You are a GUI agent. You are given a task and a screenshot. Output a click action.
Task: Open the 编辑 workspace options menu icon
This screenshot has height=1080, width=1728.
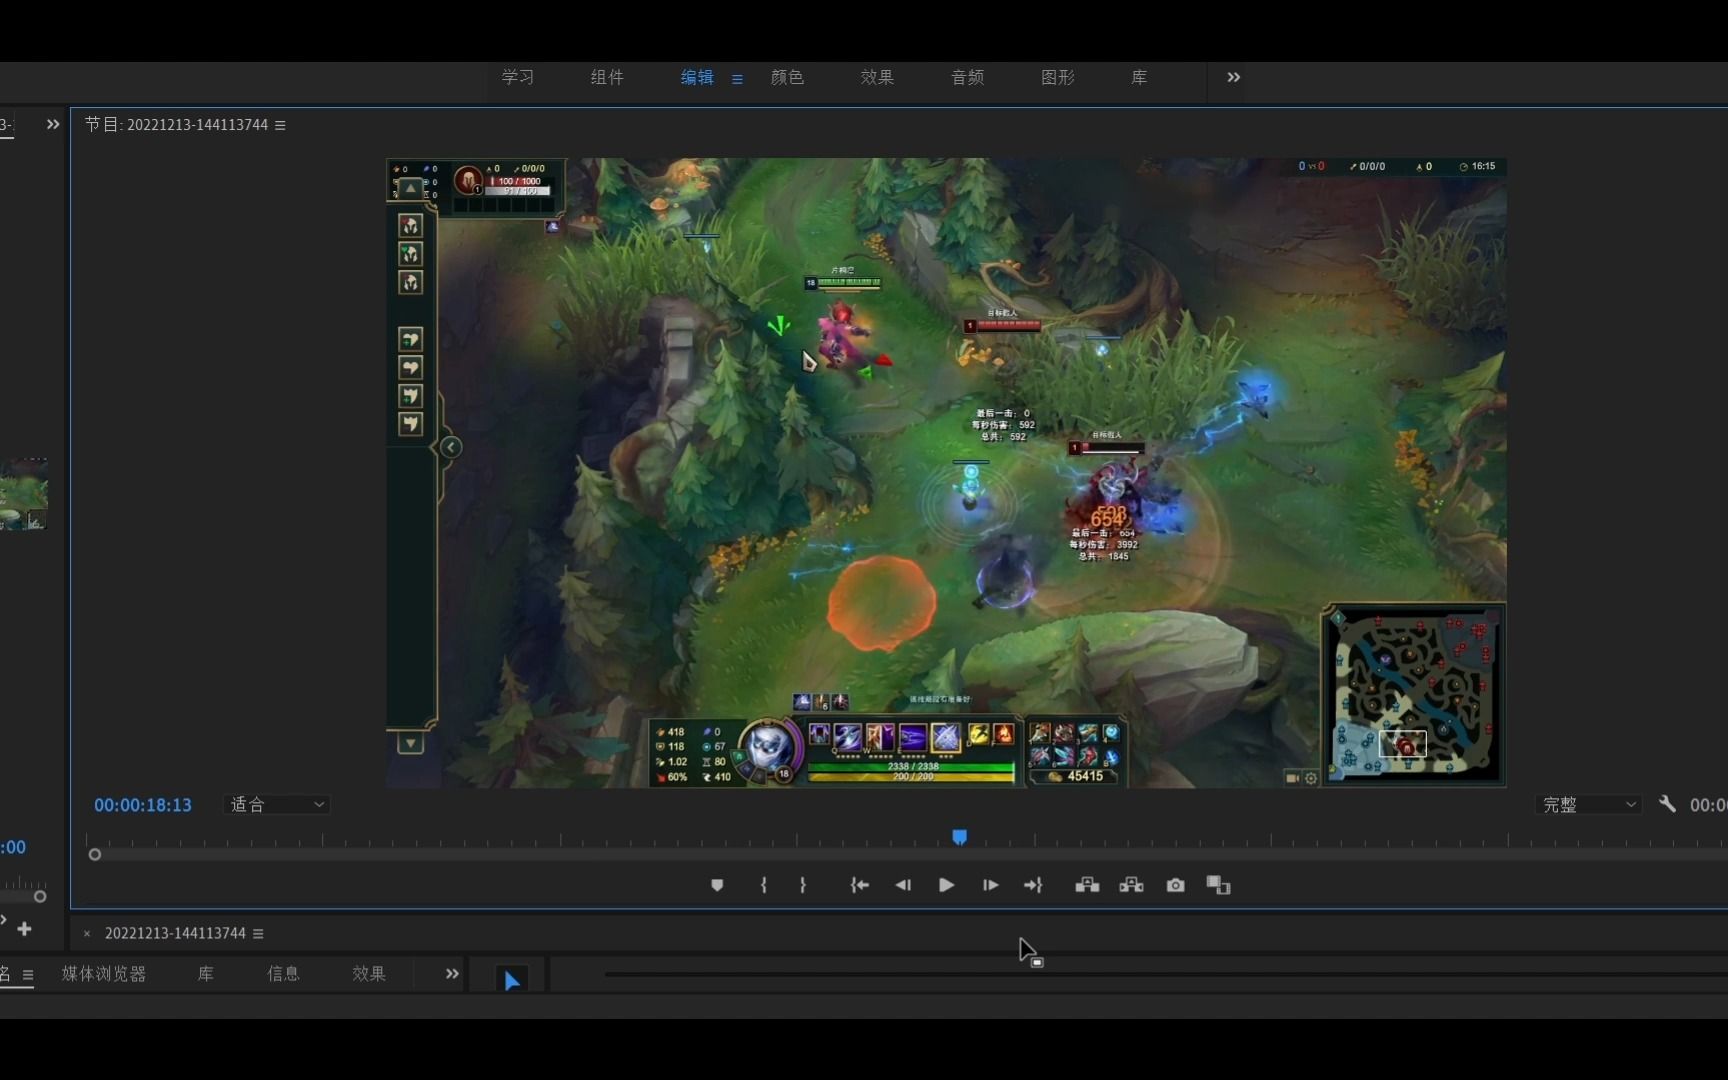point(737,78)
